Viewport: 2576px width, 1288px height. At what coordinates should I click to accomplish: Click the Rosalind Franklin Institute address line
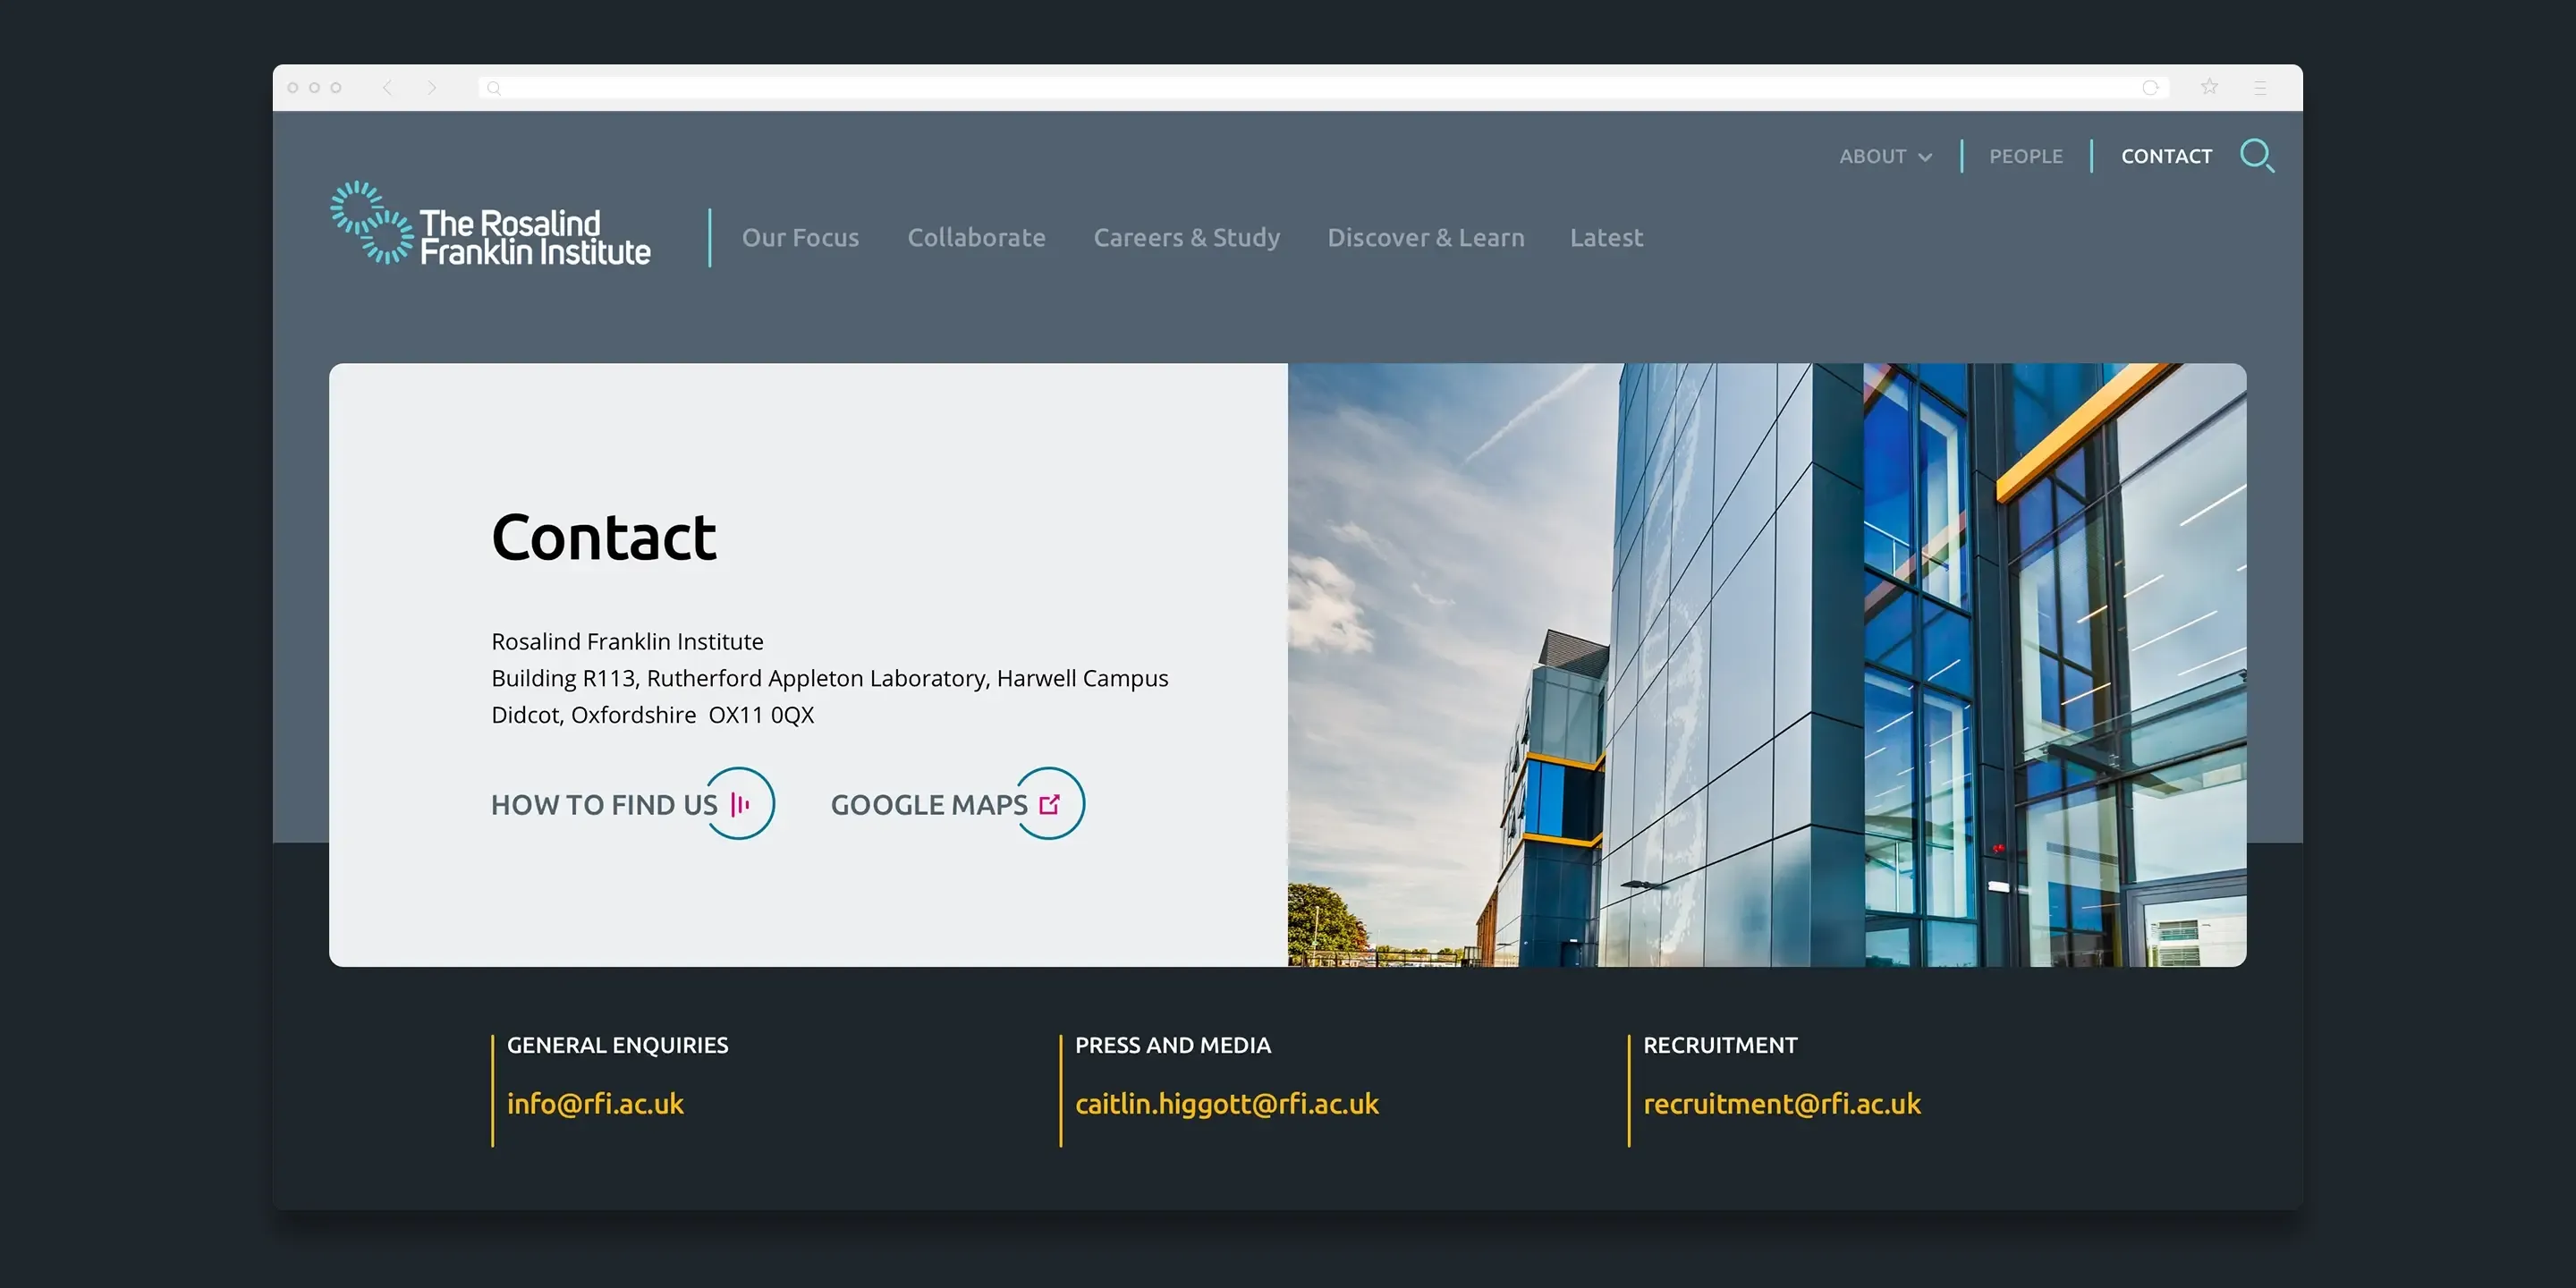pos(627,641)
